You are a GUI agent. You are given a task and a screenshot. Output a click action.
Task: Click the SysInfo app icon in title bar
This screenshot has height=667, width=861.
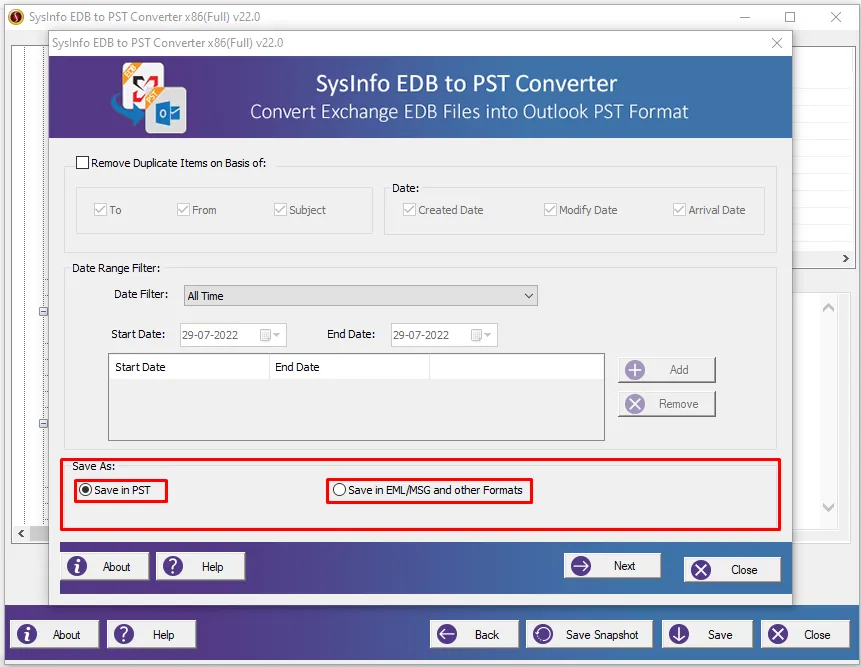[16, 17]
